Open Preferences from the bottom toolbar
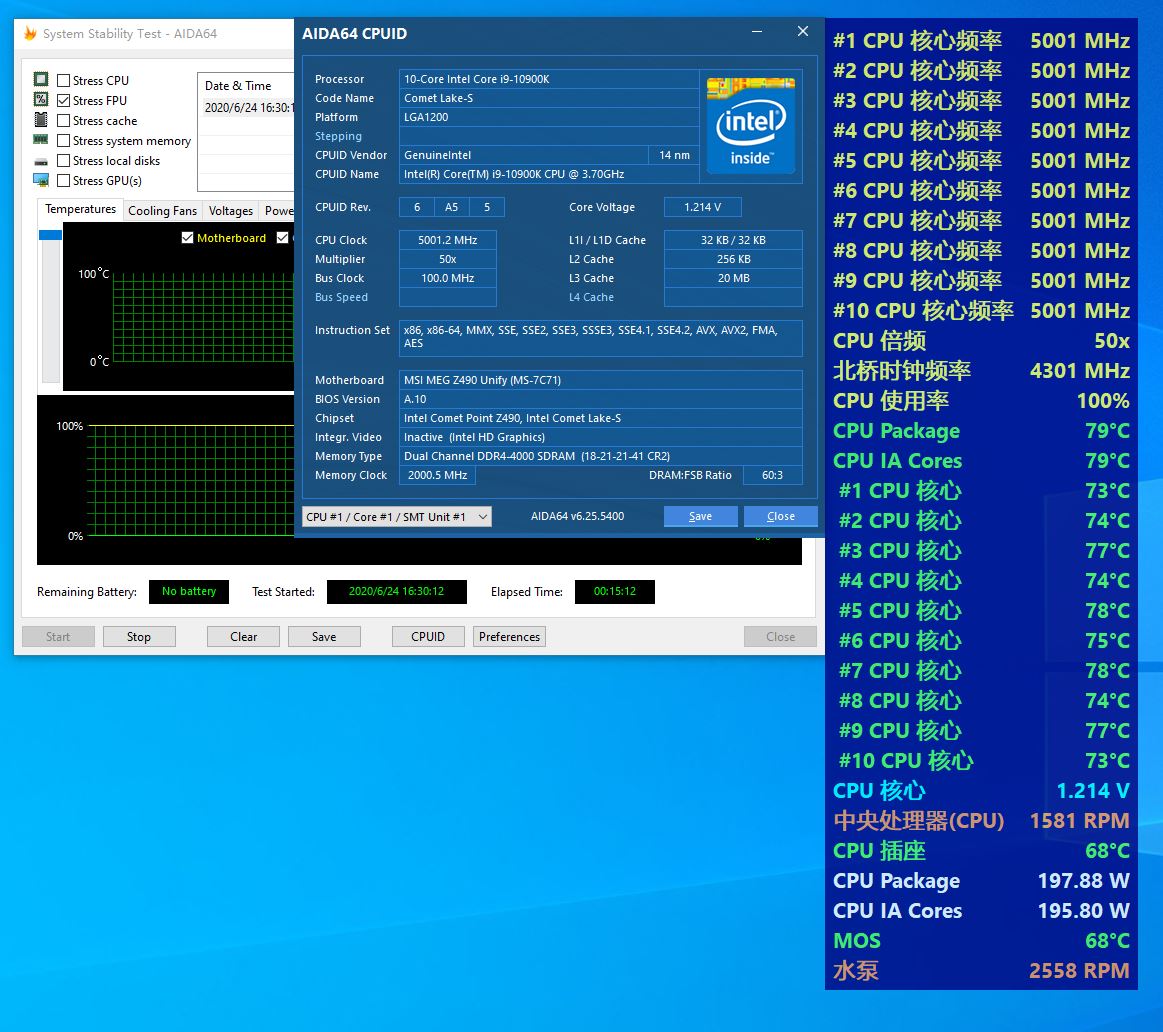The image size is (1163, 1032). point(509,636)
